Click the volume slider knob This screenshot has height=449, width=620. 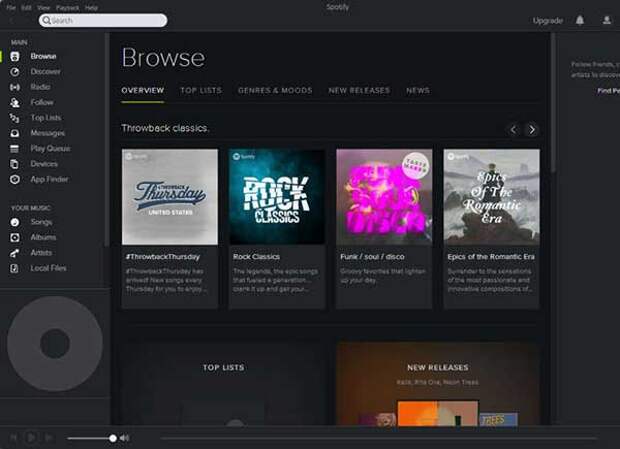click(x=113, y=438)
